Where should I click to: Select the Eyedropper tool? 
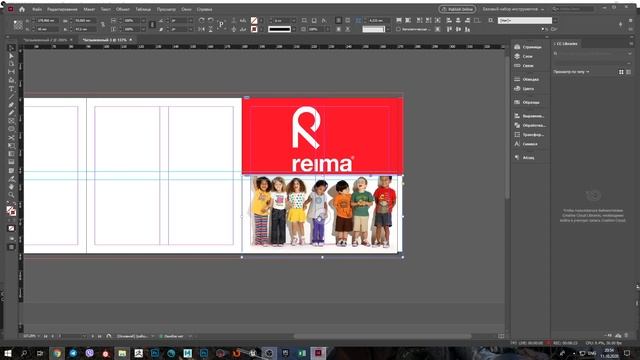tap(11, 179)
